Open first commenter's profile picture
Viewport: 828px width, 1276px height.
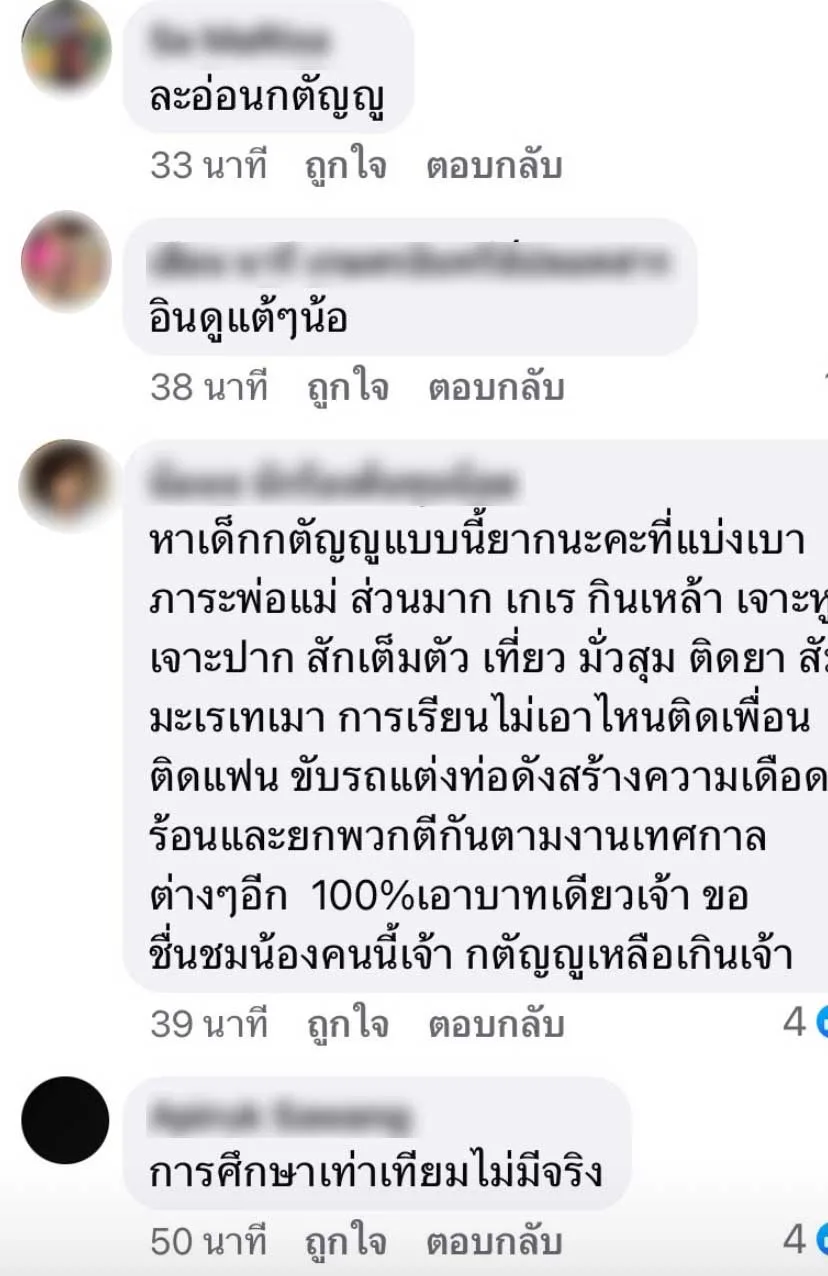coord(66,48)
